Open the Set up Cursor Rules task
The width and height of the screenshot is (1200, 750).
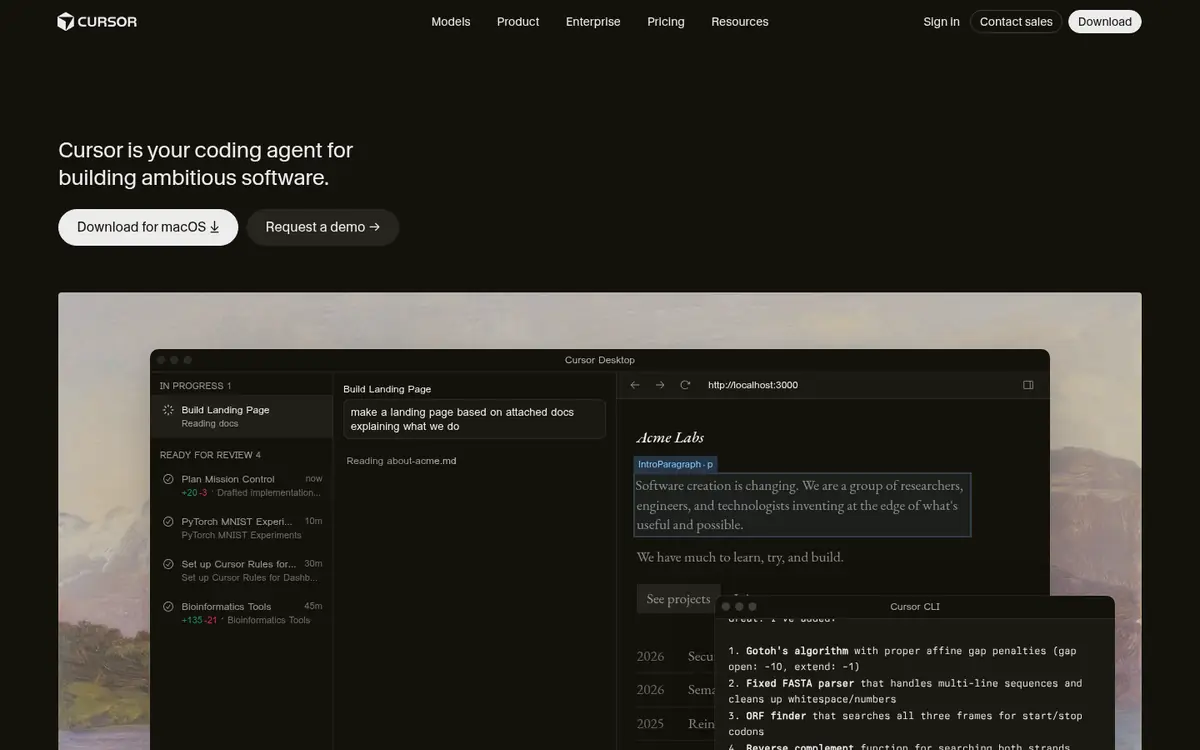(241, 570)
